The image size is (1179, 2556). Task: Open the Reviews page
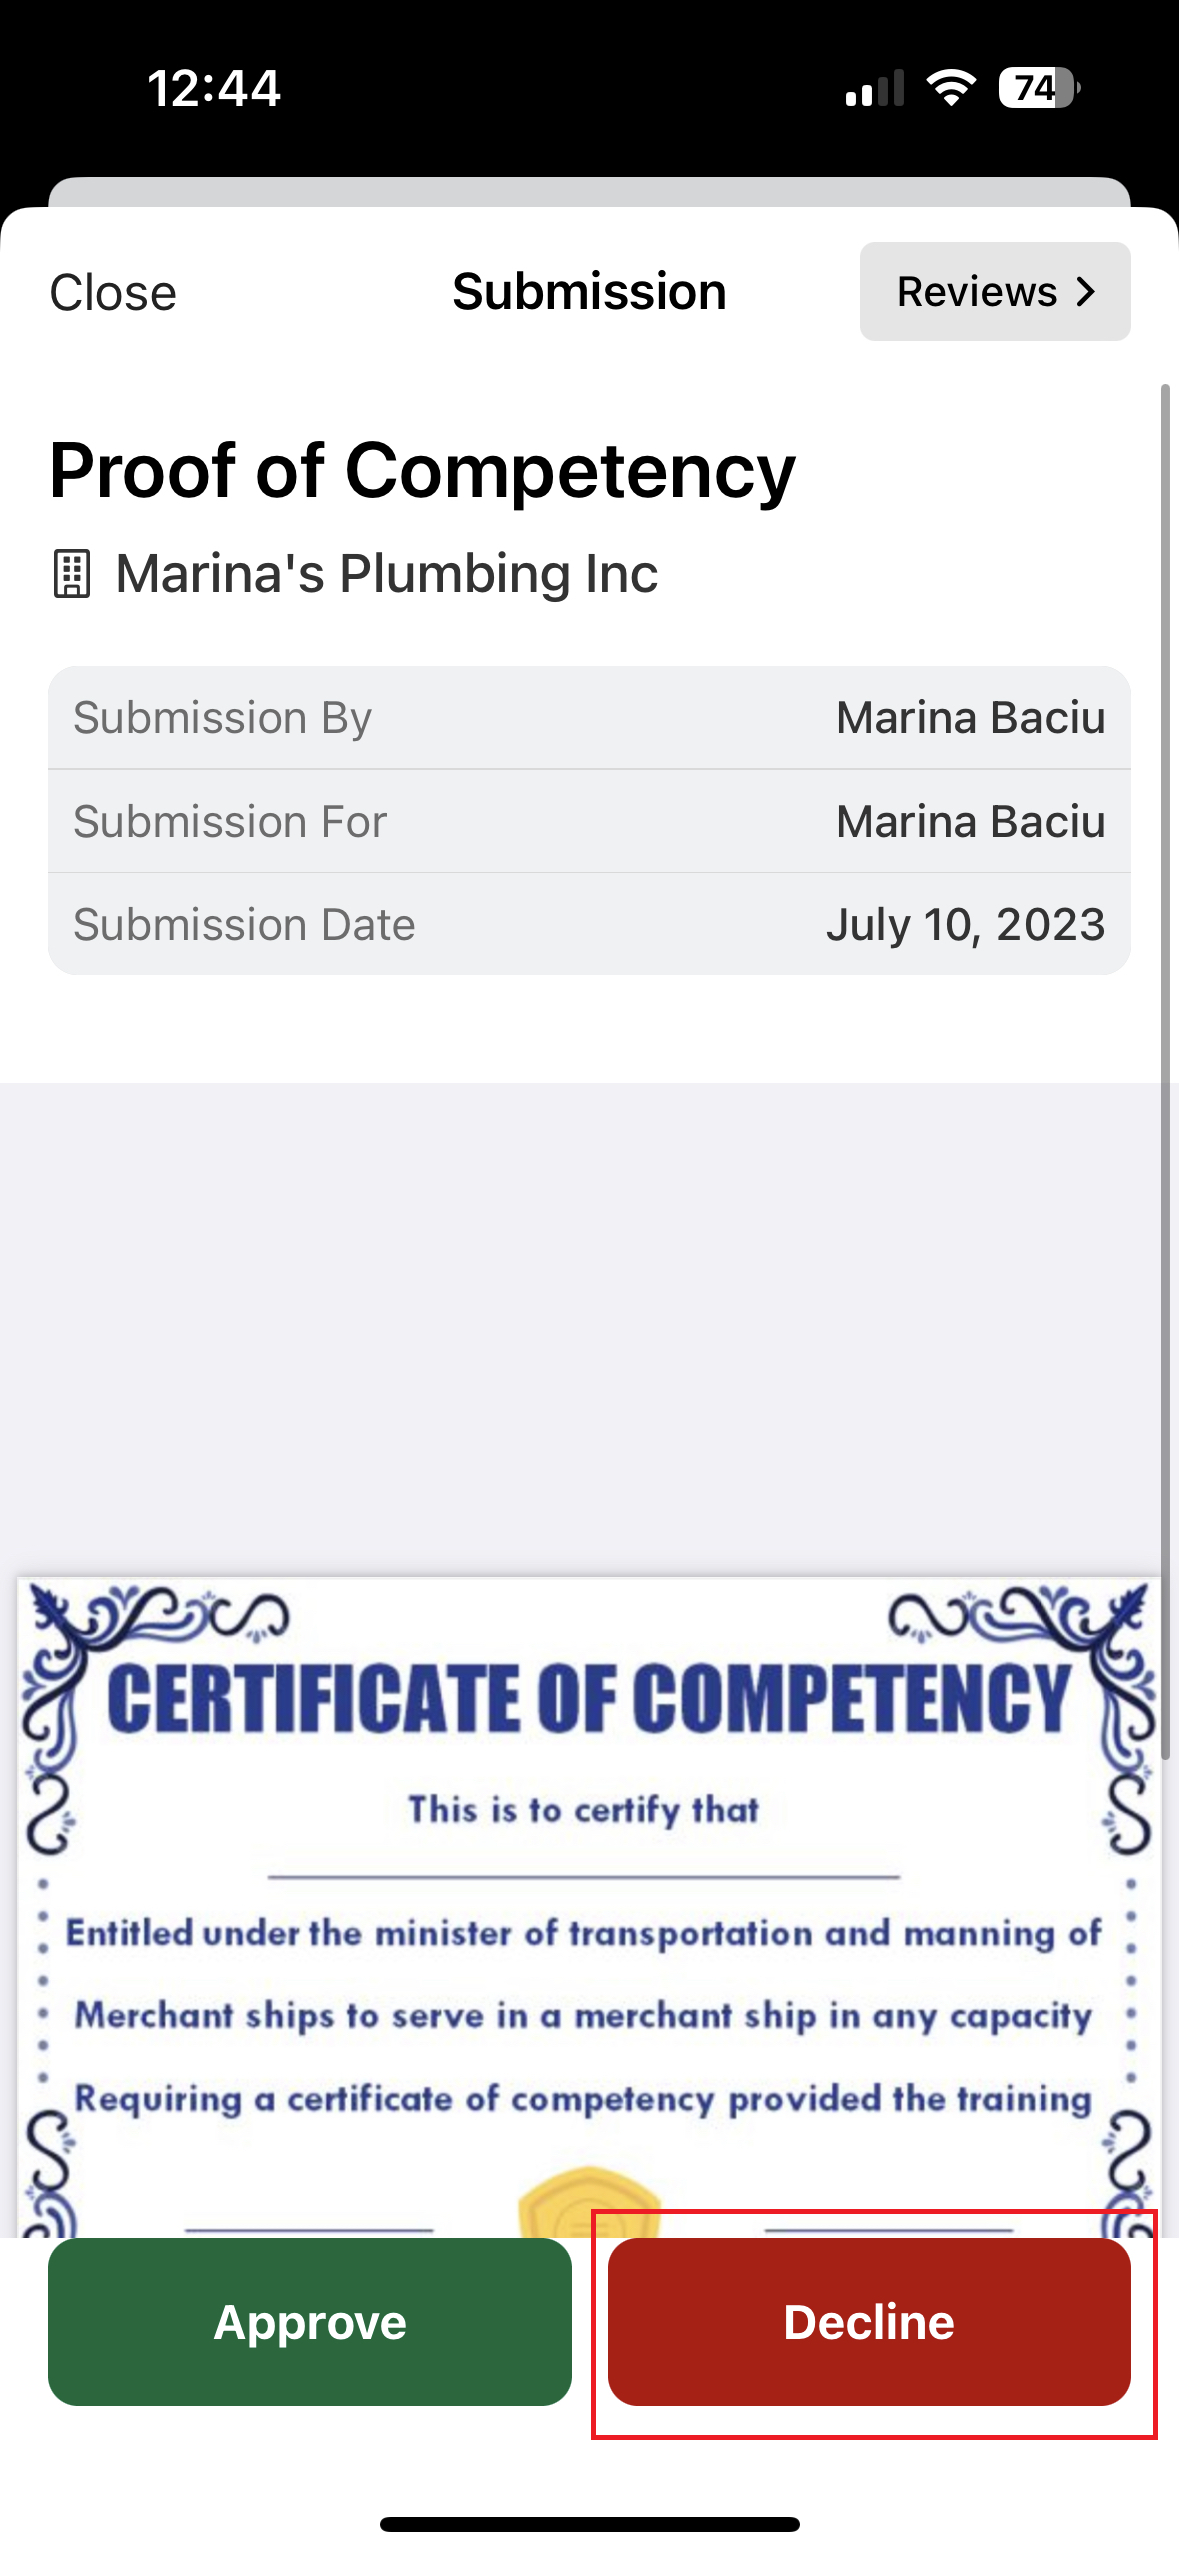[994, 292]
